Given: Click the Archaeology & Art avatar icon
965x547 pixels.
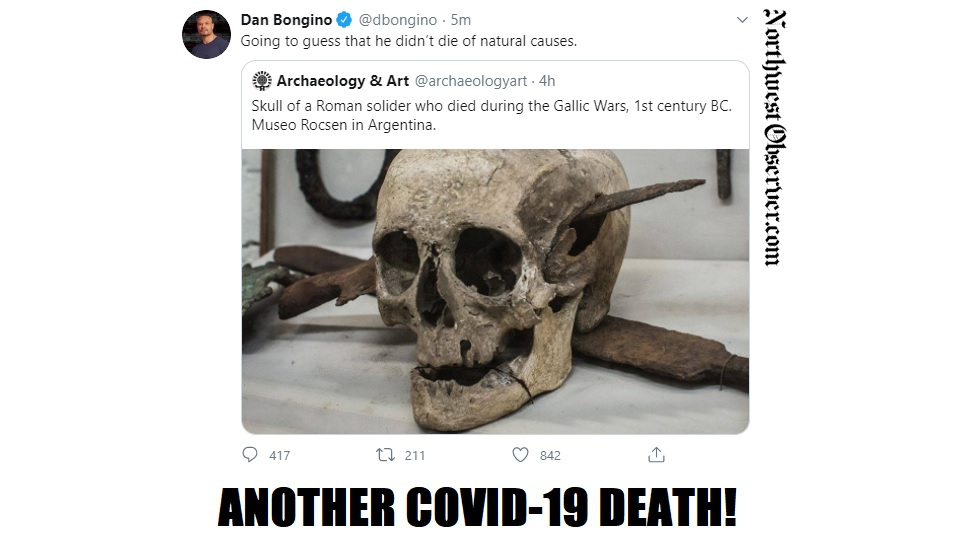Looking at the screenshot, I should pos(262,81).
